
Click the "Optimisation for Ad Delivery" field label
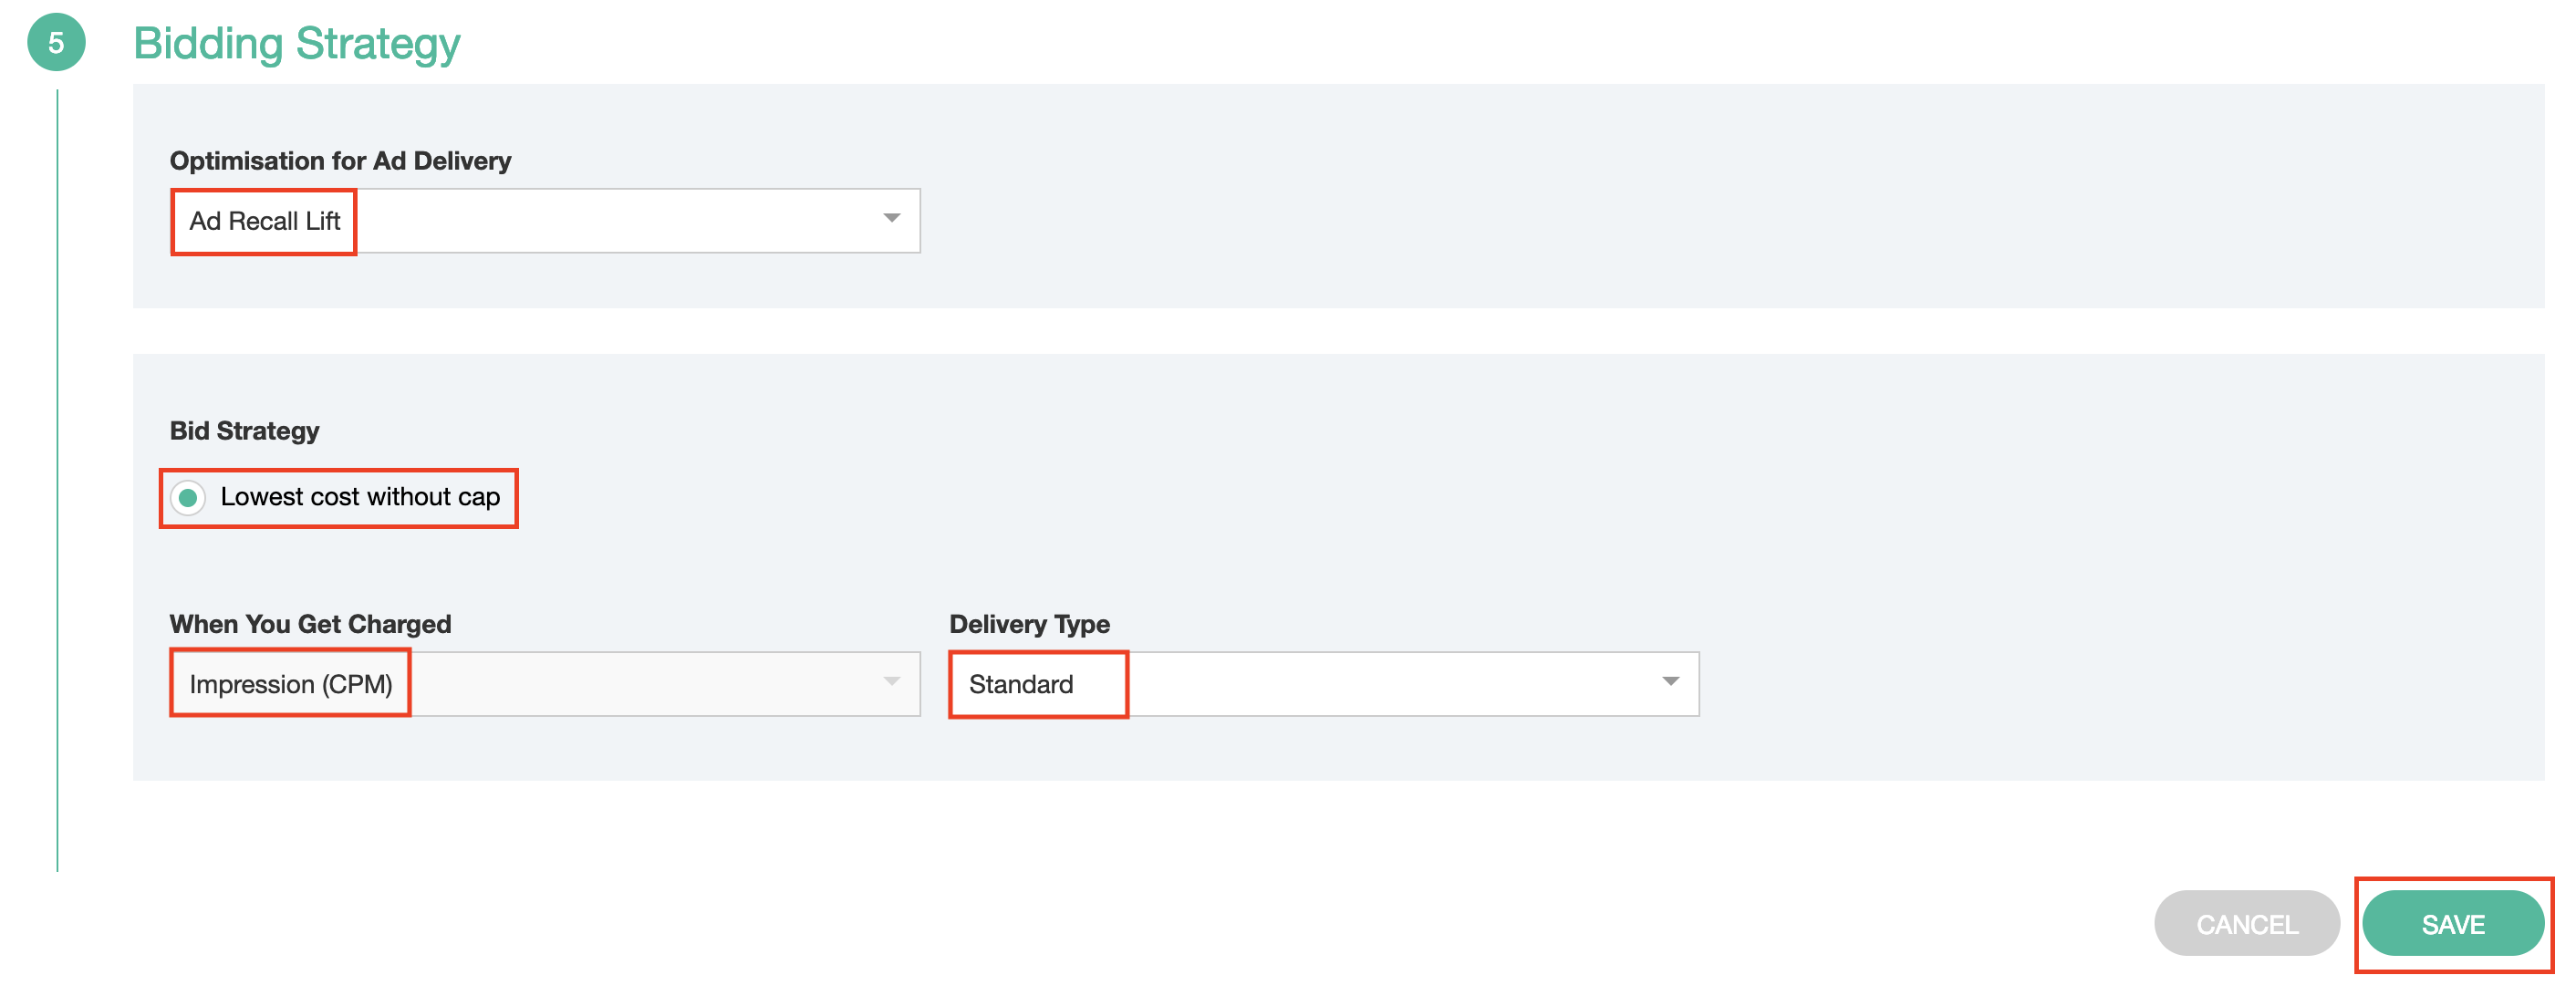click(340, 161)
